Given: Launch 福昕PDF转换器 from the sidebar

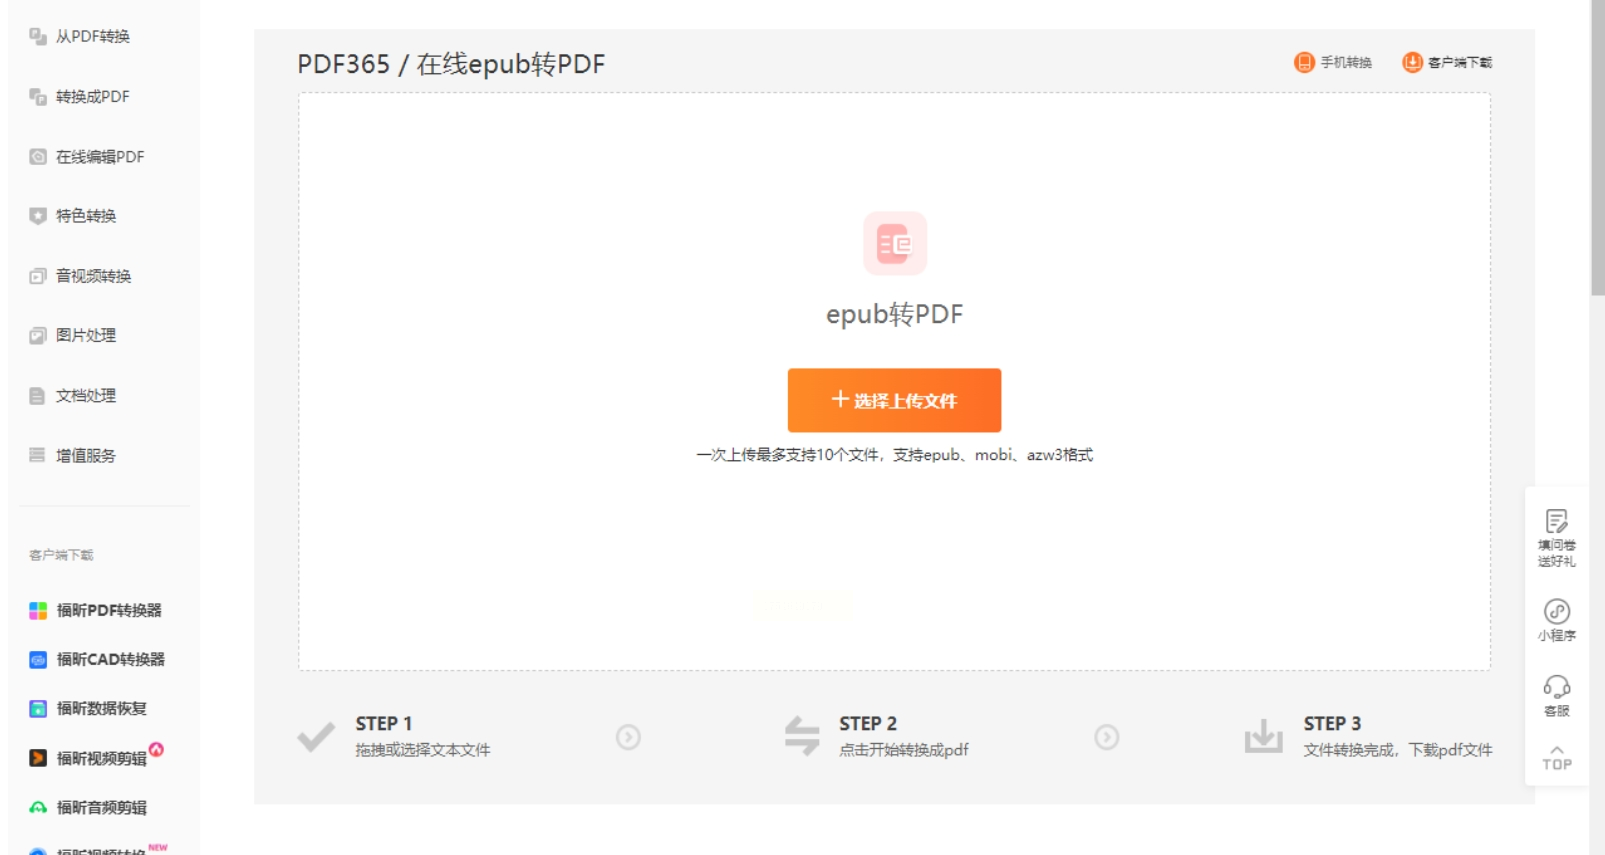Looking at the screenshot, I should [x=95, y=610].
